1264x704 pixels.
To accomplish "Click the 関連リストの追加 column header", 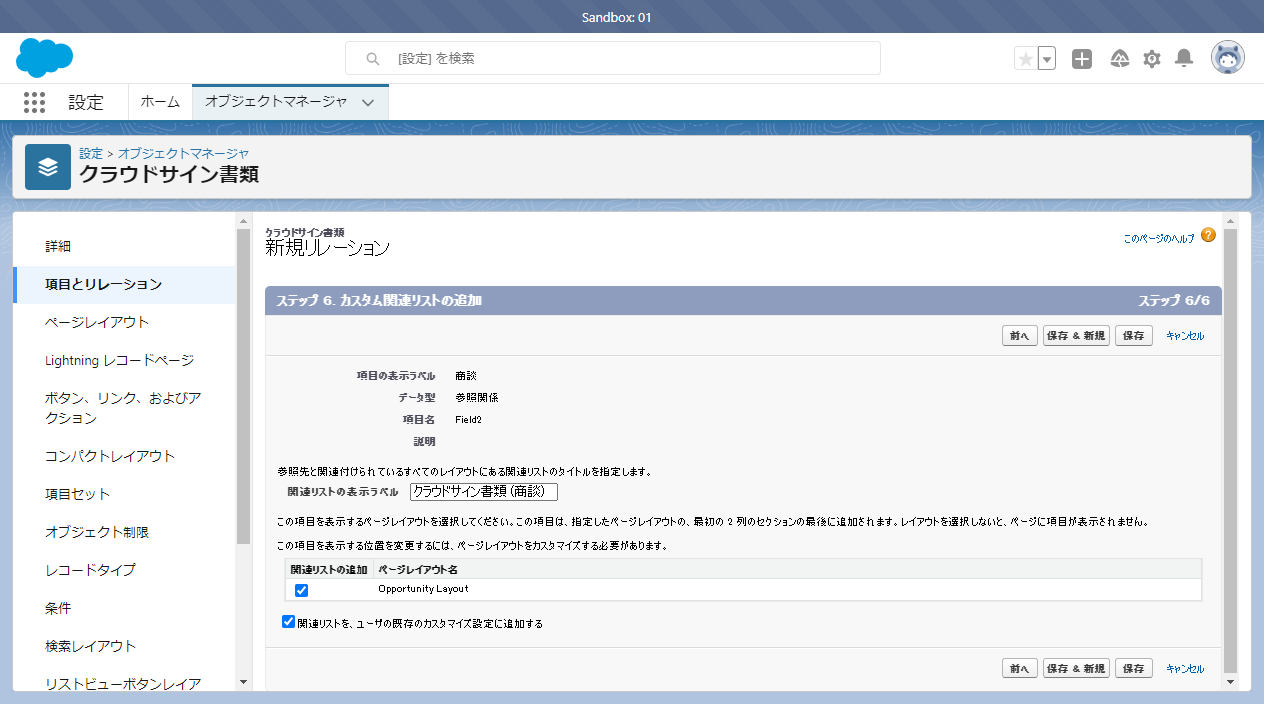I will coord(329,569).
